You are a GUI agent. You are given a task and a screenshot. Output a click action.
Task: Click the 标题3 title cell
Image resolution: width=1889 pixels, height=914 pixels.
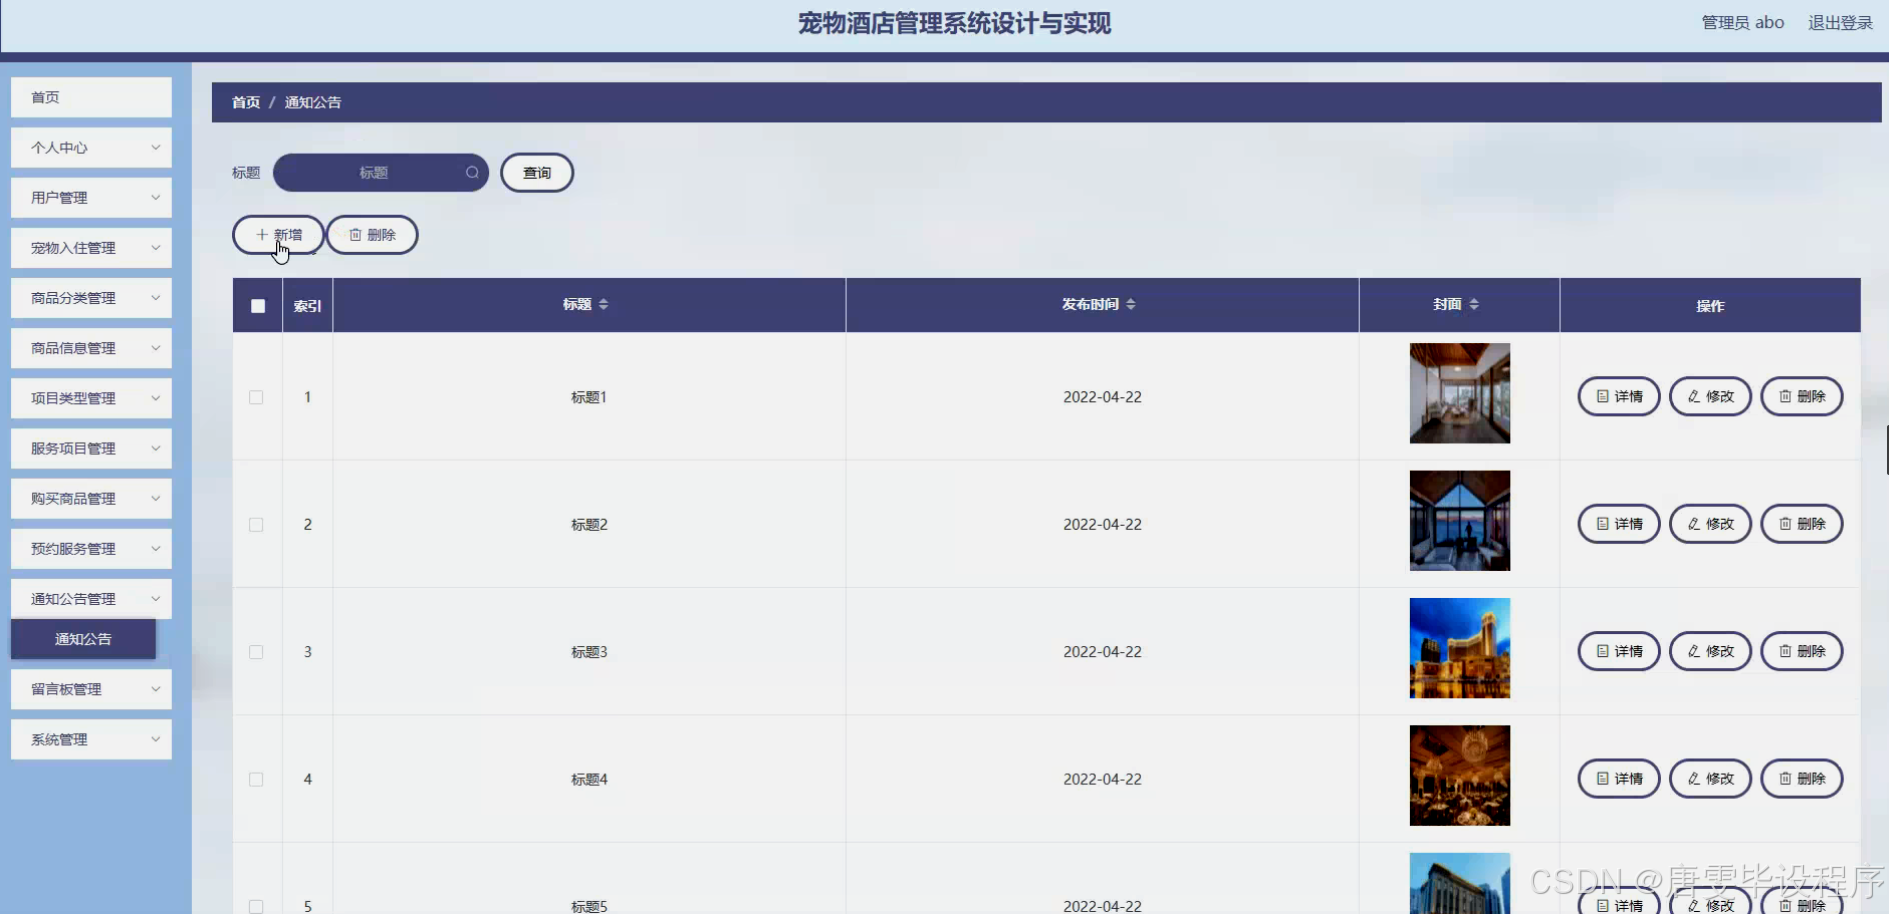click(x=589, y=652)
